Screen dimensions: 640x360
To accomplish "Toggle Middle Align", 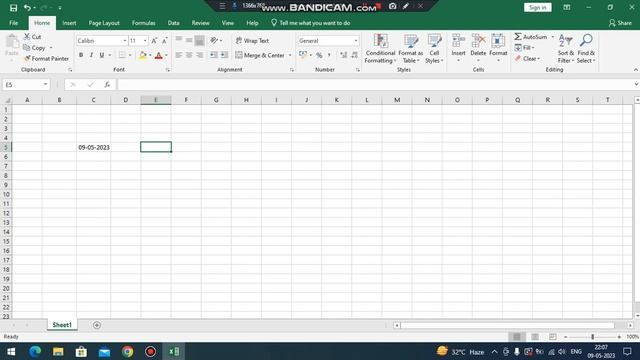I will (x=189, y=40).
